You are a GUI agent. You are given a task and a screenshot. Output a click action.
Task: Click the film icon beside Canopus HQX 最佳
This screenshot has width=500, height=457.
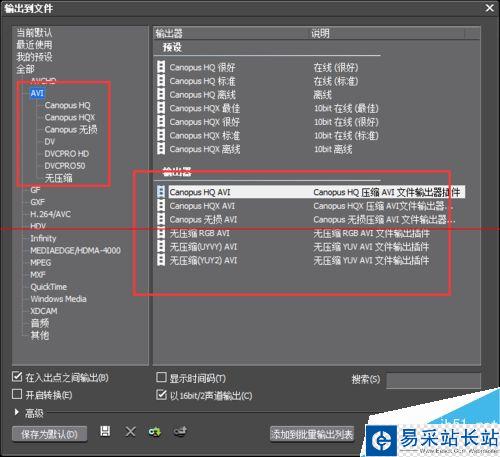[161, 108]
